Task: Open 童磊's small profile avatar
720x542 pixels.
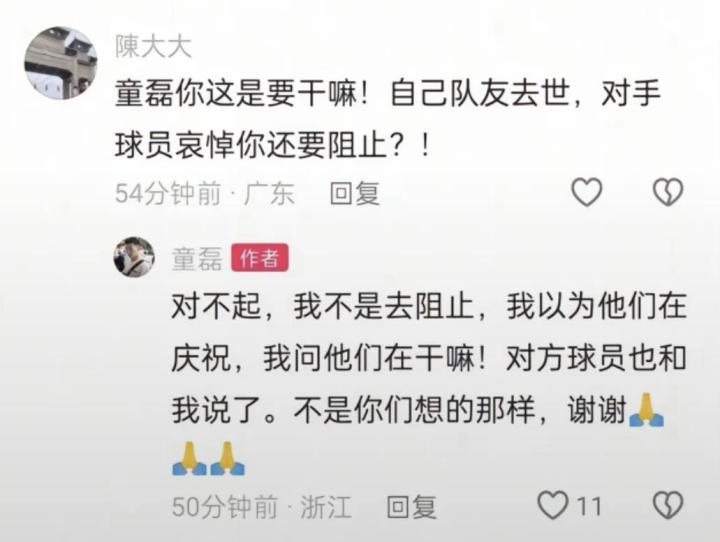Action: 134,257
